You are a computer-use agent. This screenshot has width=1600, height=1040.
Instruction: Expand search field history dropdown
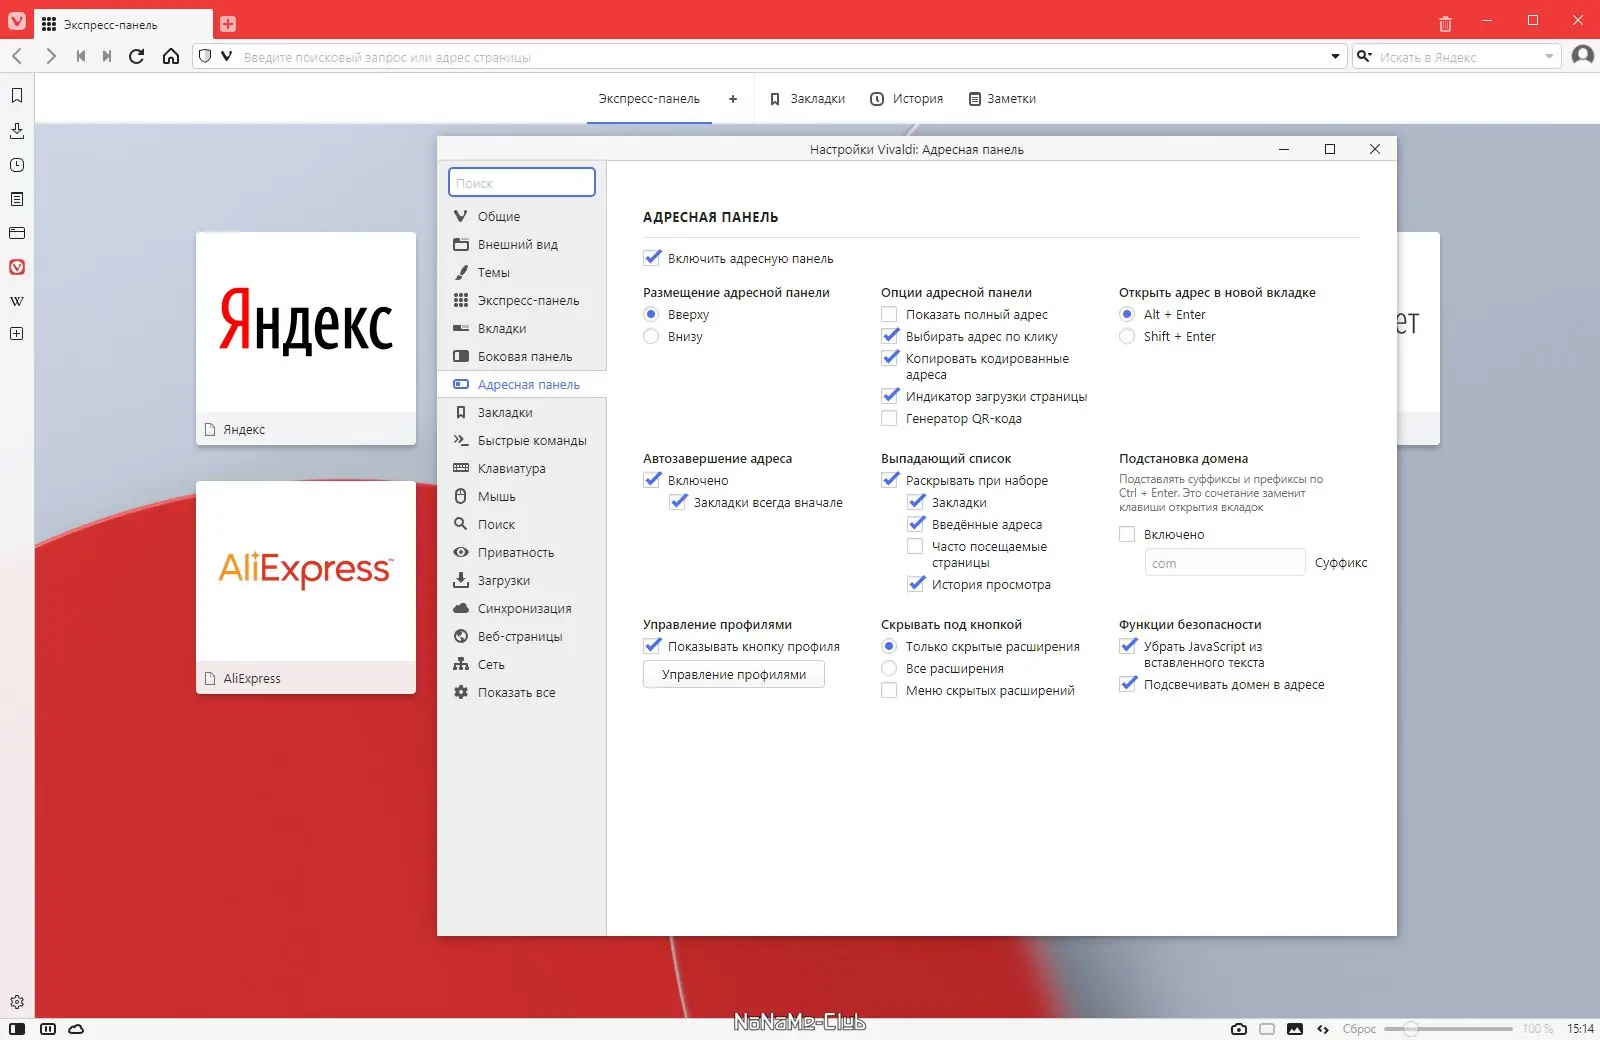pos(1549,56)
